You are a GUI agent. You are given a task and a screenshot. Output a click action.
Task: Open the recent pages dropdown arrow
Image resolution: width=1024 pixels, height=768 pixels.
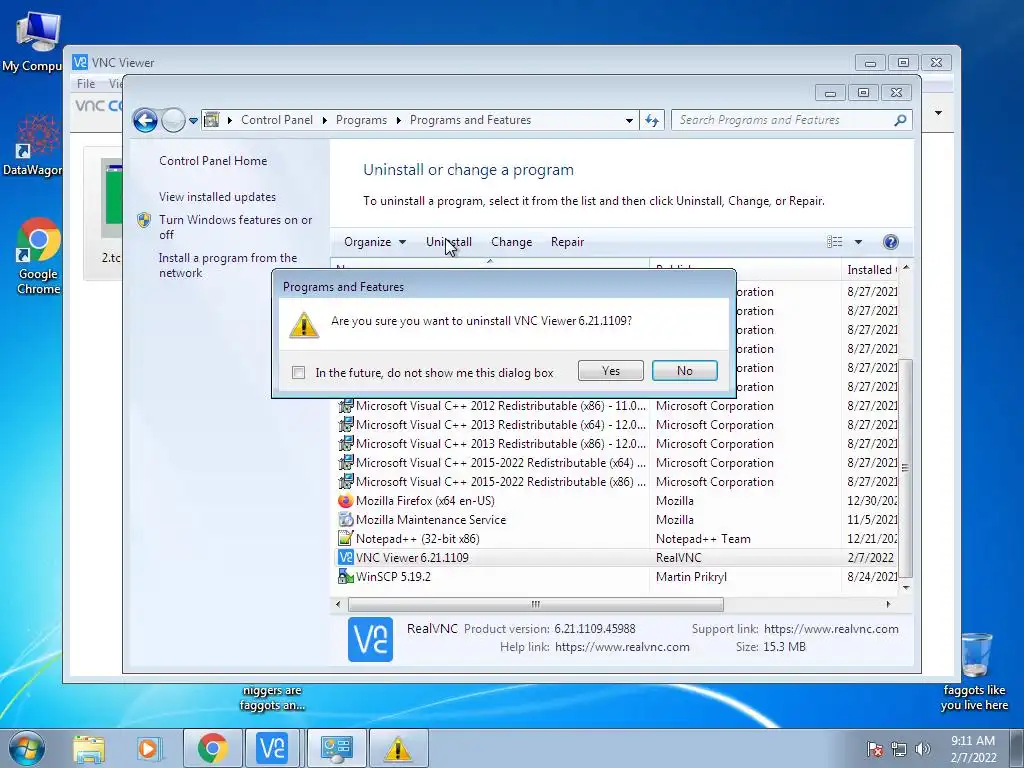tap(193, 121)
